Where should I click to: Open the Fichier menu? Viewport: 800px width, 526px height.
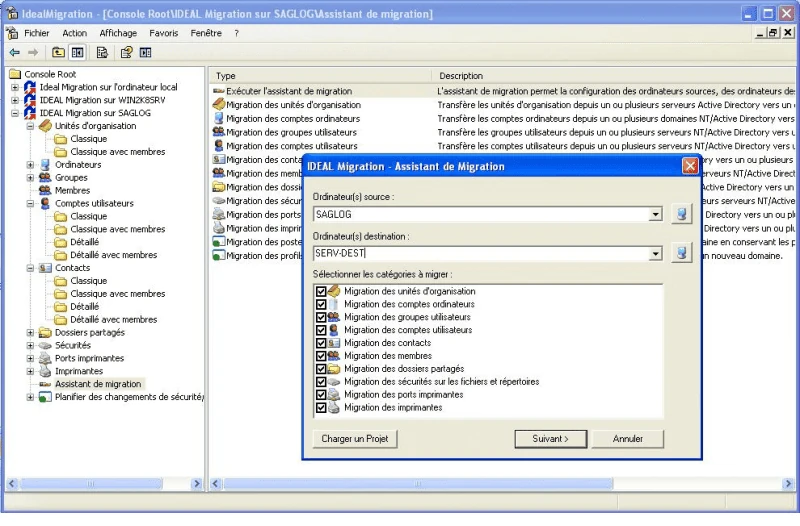tap(37, 33)
